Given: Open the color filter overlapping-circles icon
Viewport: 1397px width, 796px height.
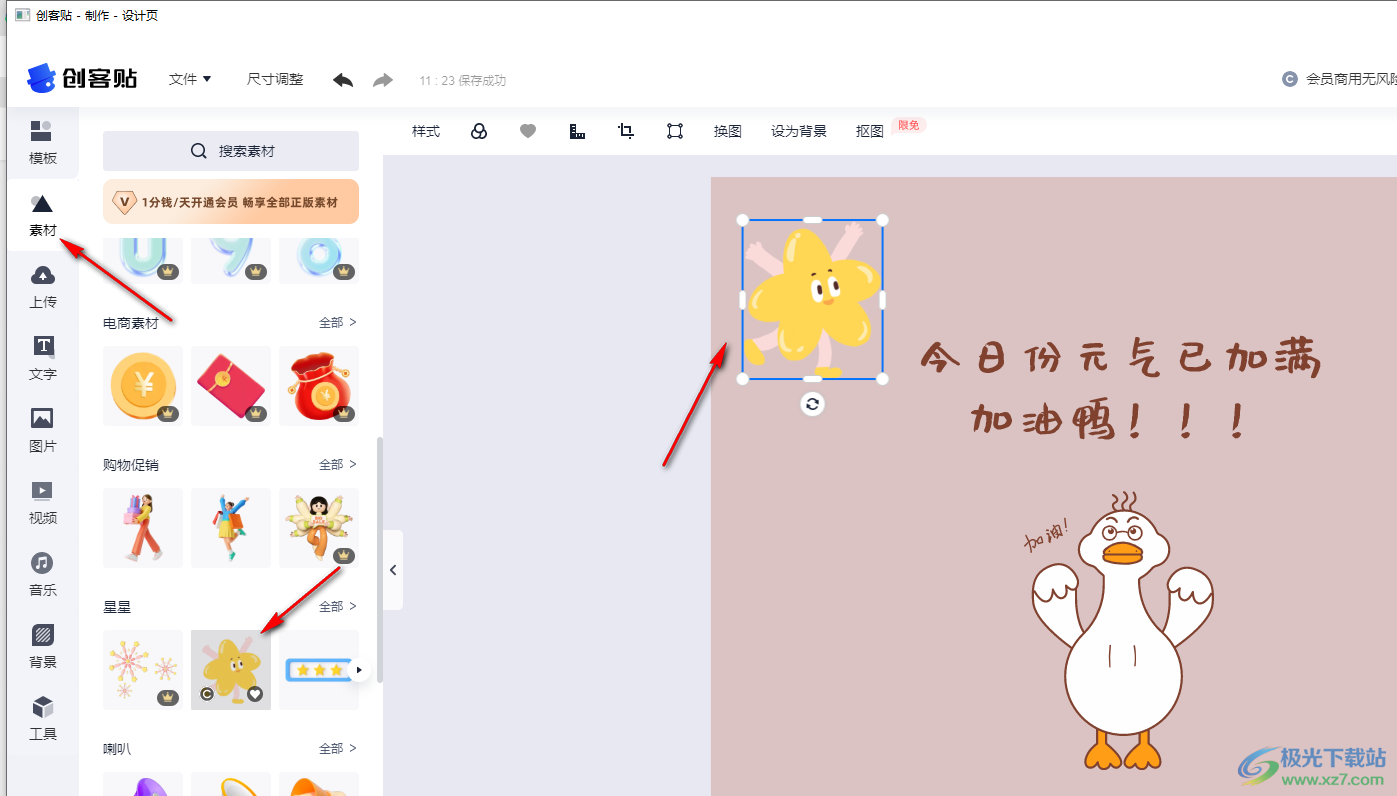Looking at the screenshot, I should pos(479,131).
